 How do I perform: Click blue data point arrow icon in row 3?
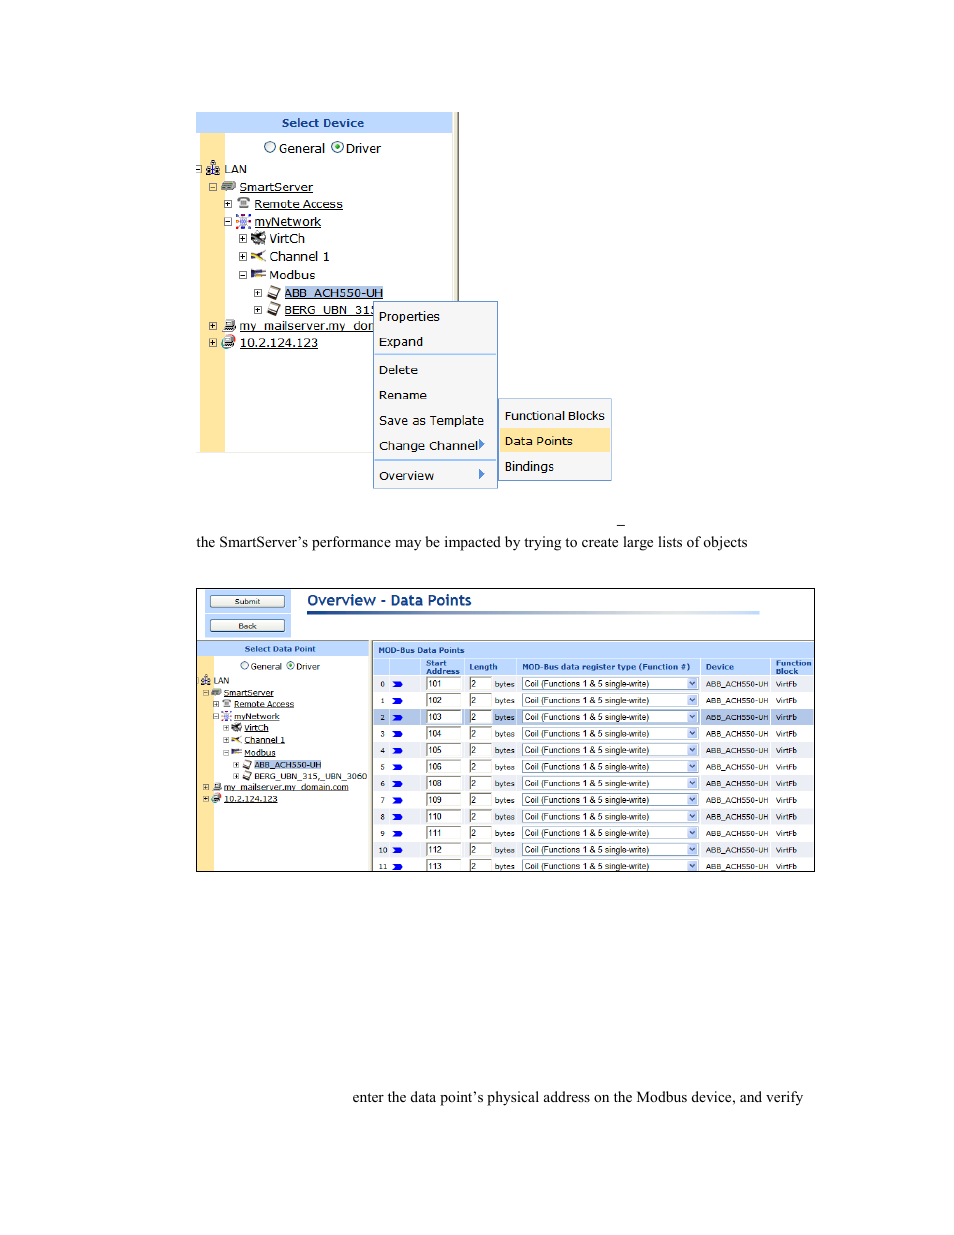(397, 734)
